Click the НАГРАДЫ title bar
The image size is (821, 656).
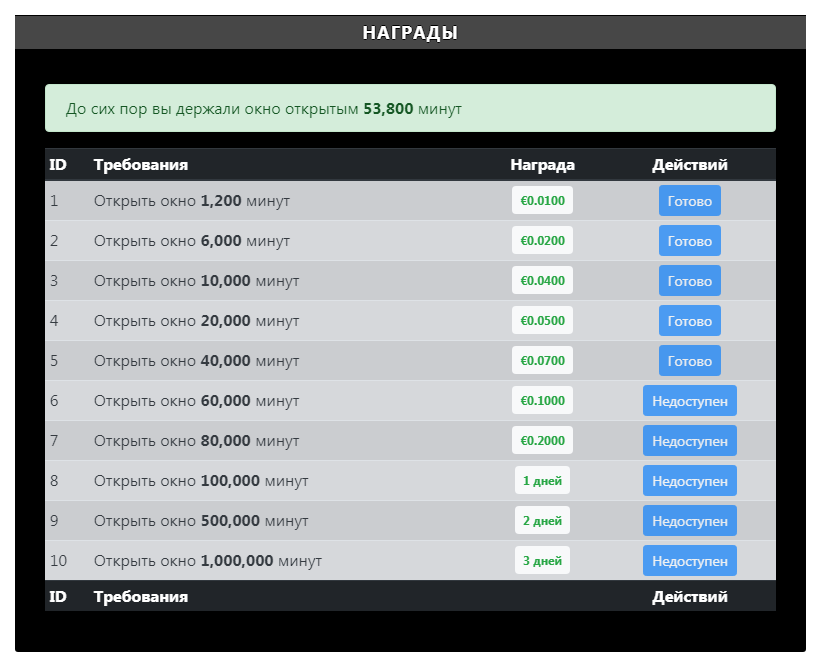[x=410, y=32]
